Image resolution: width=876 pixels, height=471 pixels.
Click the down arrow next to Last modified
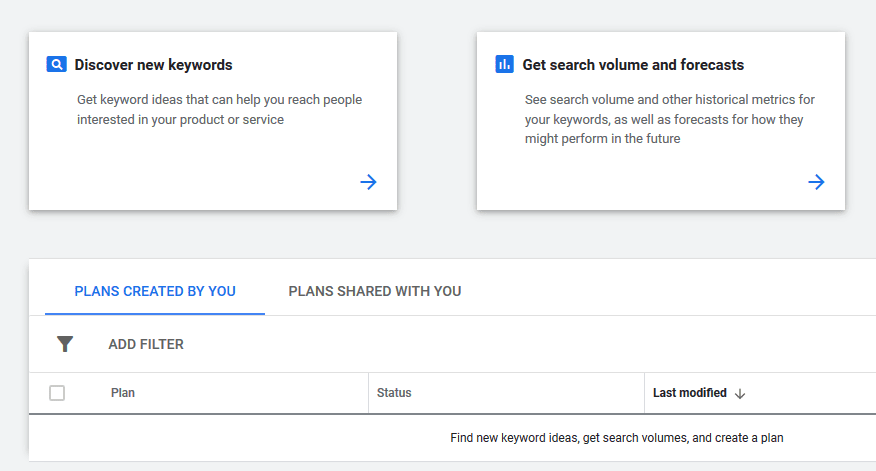click(740, 393)
